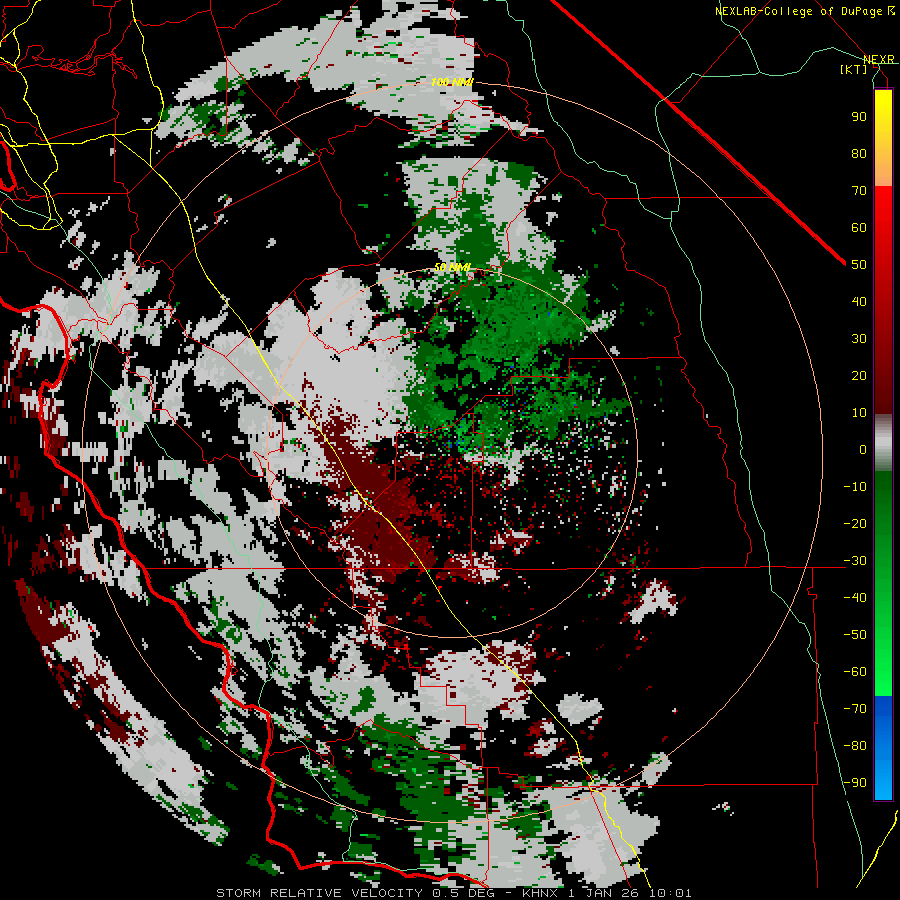Click the Storm Relative Velocity caption at bottom

tap(454, 893)
